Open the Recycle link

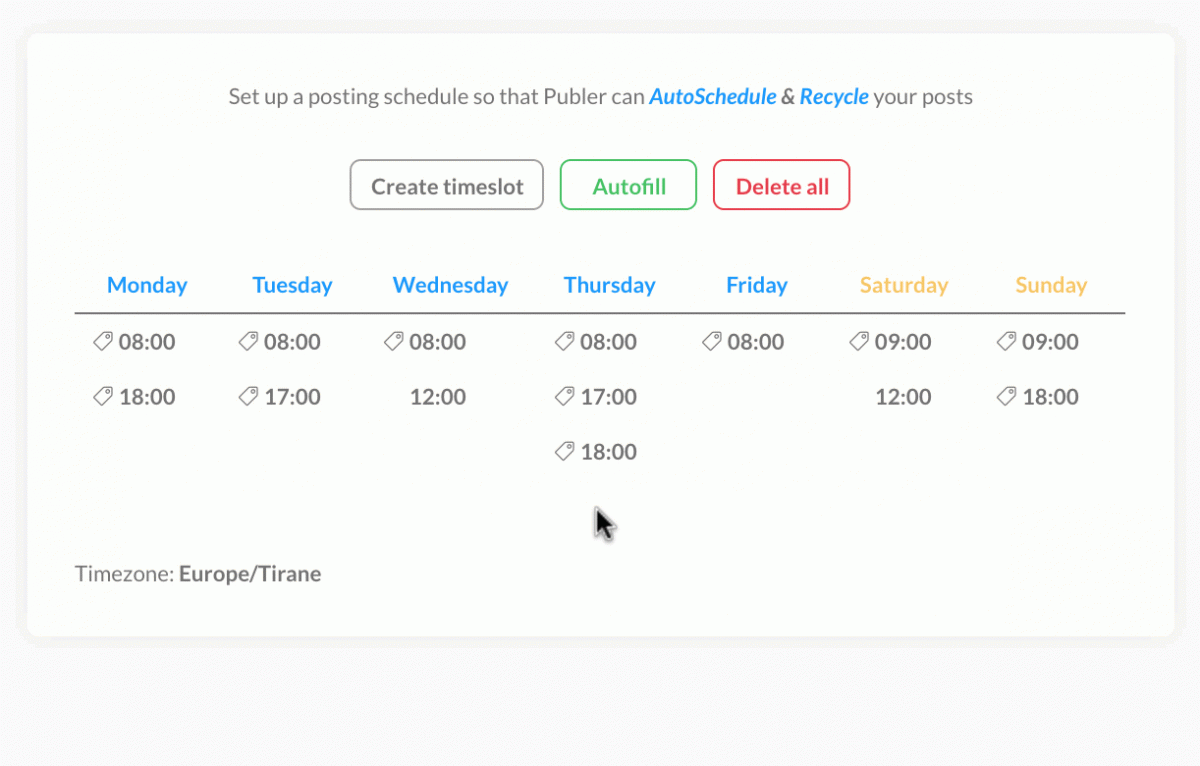tap(833, 97)
